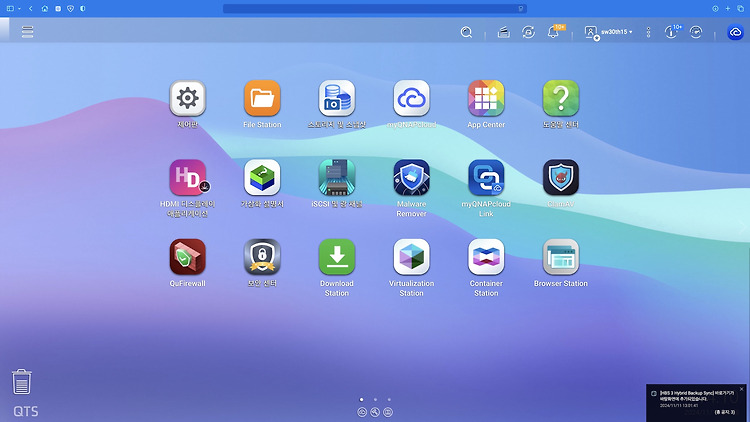Open the Control Panel (제어판) app
Viewport: 750px width, 422px height.
pos(188,98)
